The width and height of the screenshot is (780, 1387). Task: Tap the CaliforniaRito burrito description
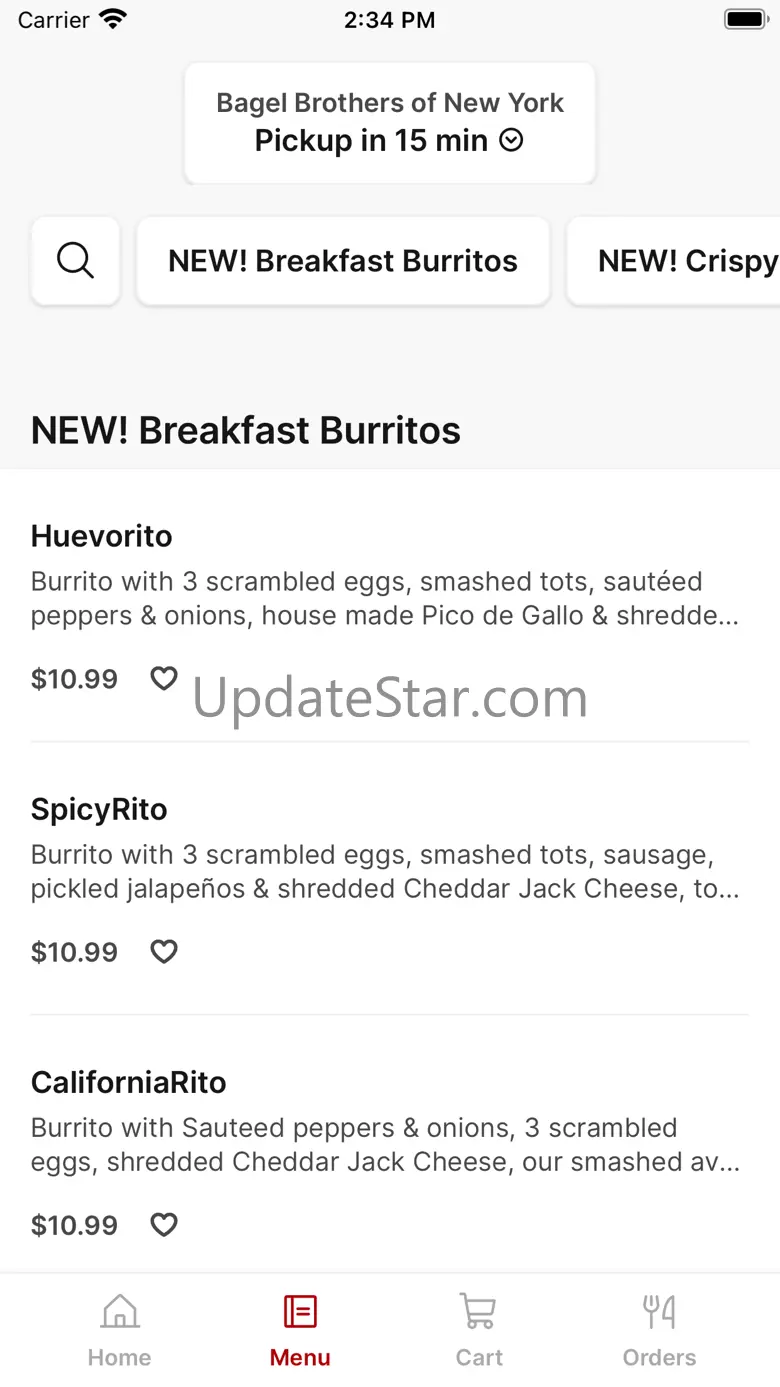385,1144
